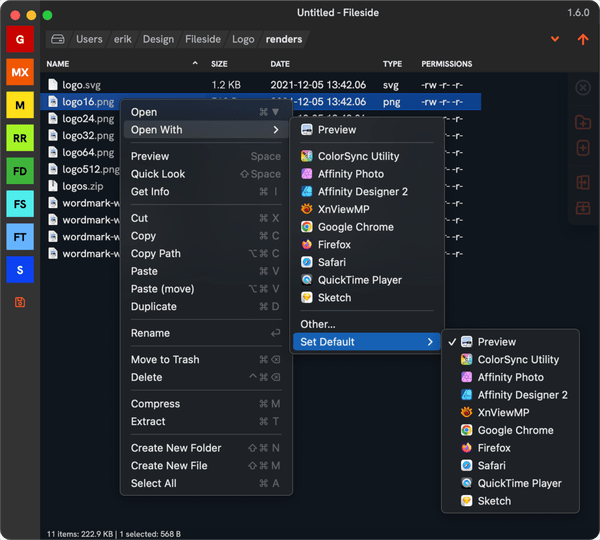Set QuickTime Player as default app

coord(510,483)
